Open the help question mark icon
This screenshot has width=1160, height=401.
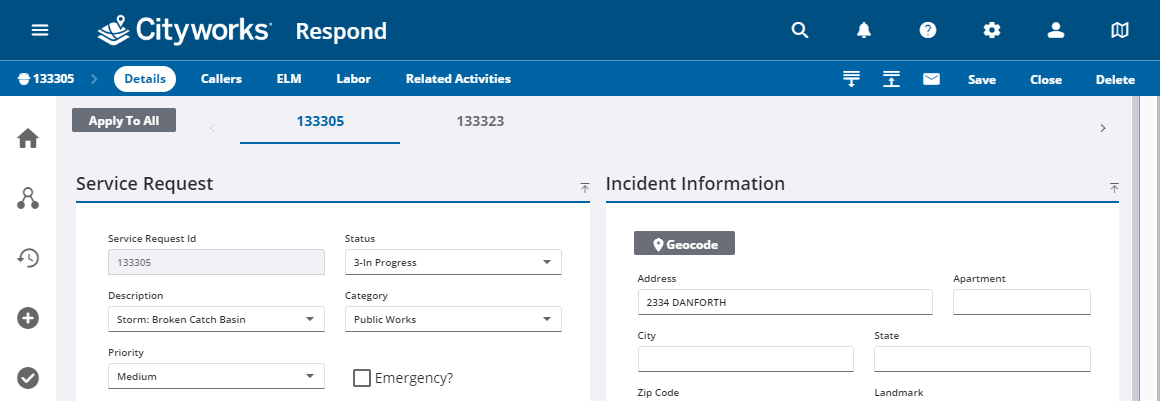point(928,30)
